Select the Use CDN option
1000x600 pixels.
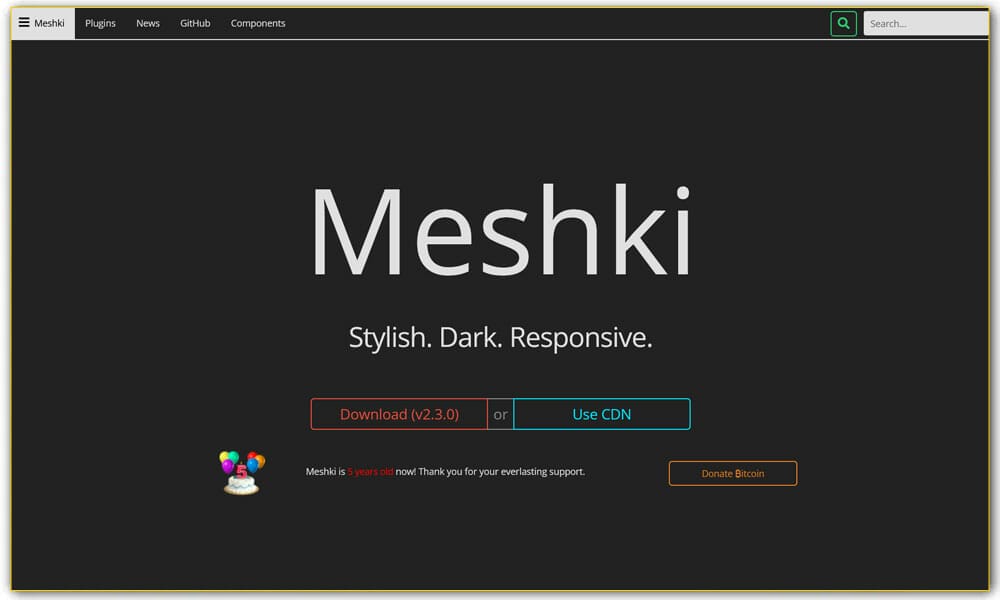601,413
